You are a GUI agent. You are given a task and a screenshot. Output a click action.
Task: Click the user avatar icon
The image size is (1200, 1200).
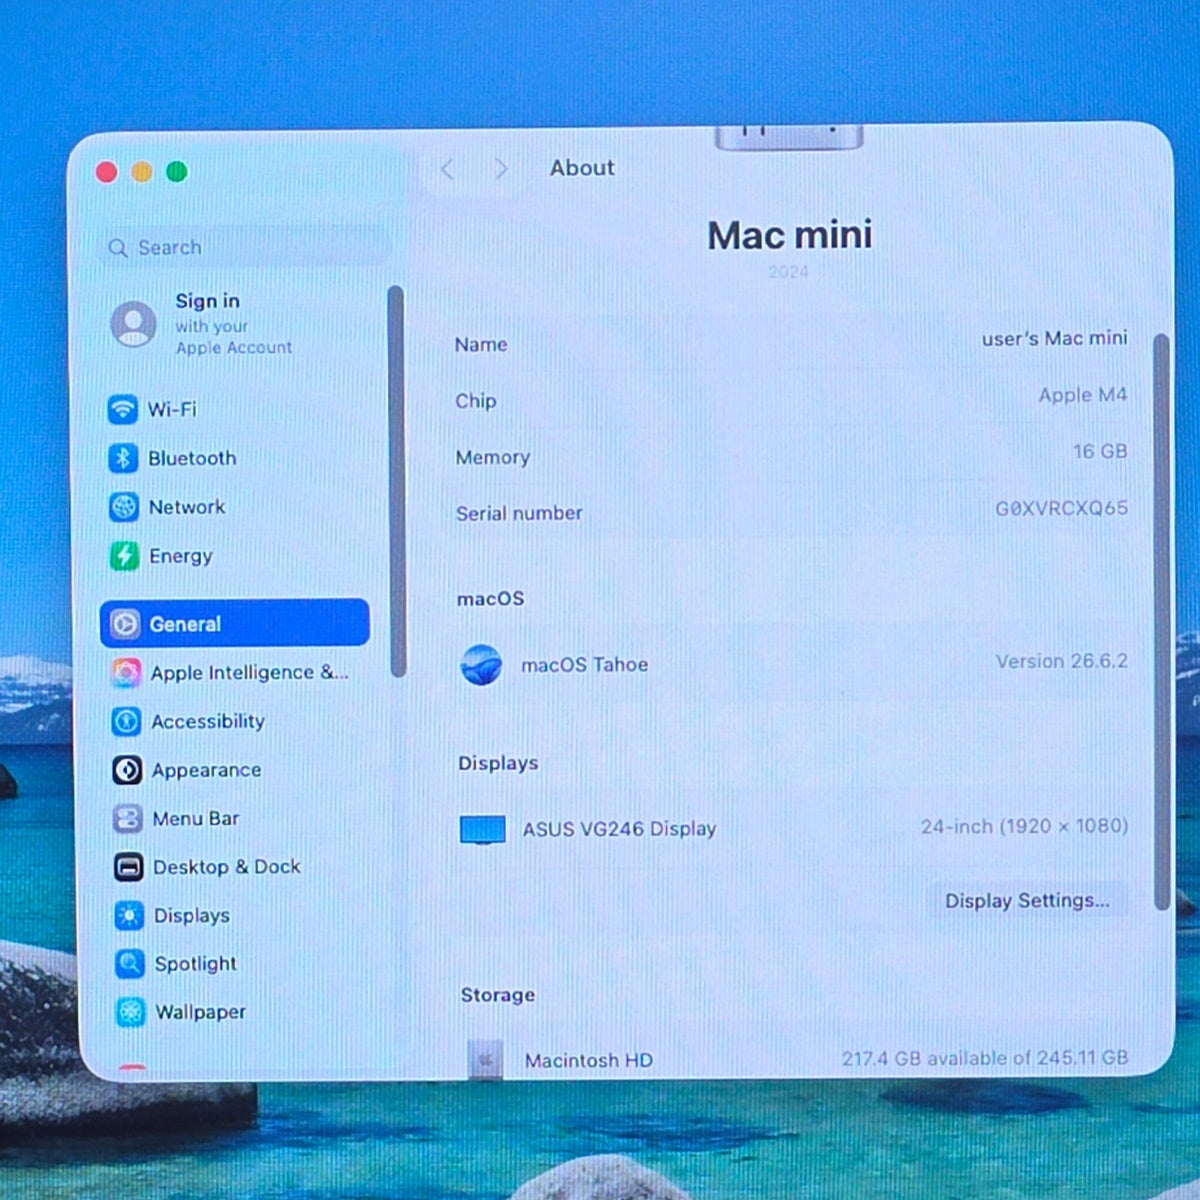[133, 324]
